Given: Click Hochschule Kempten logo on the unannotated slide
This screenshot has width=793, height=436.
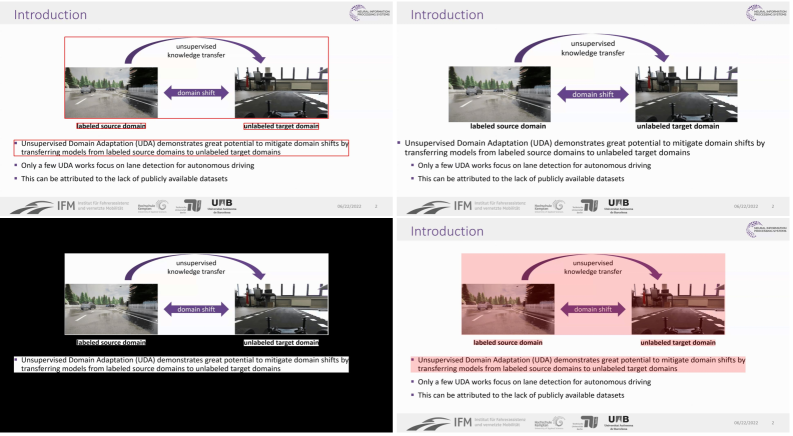Looking at the screenshot, I should tap(549, 206).
